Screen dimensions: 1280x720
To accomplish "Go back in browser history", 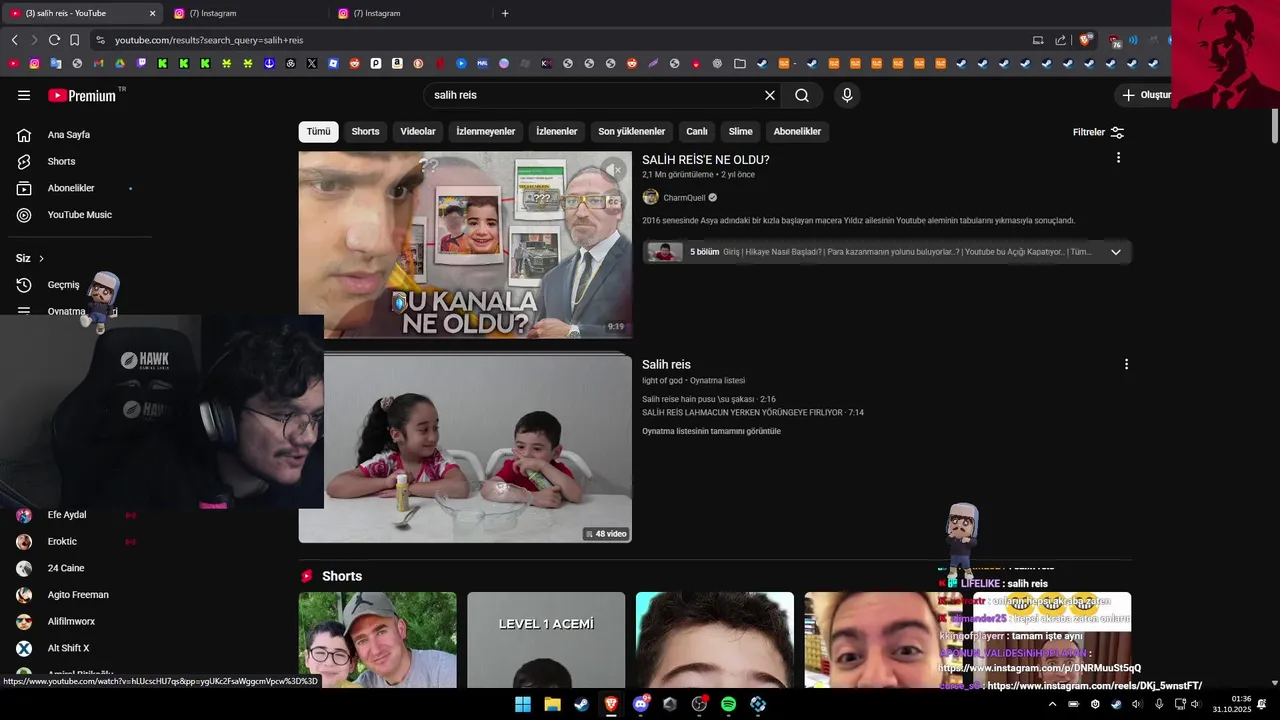I will click(14, 40).
